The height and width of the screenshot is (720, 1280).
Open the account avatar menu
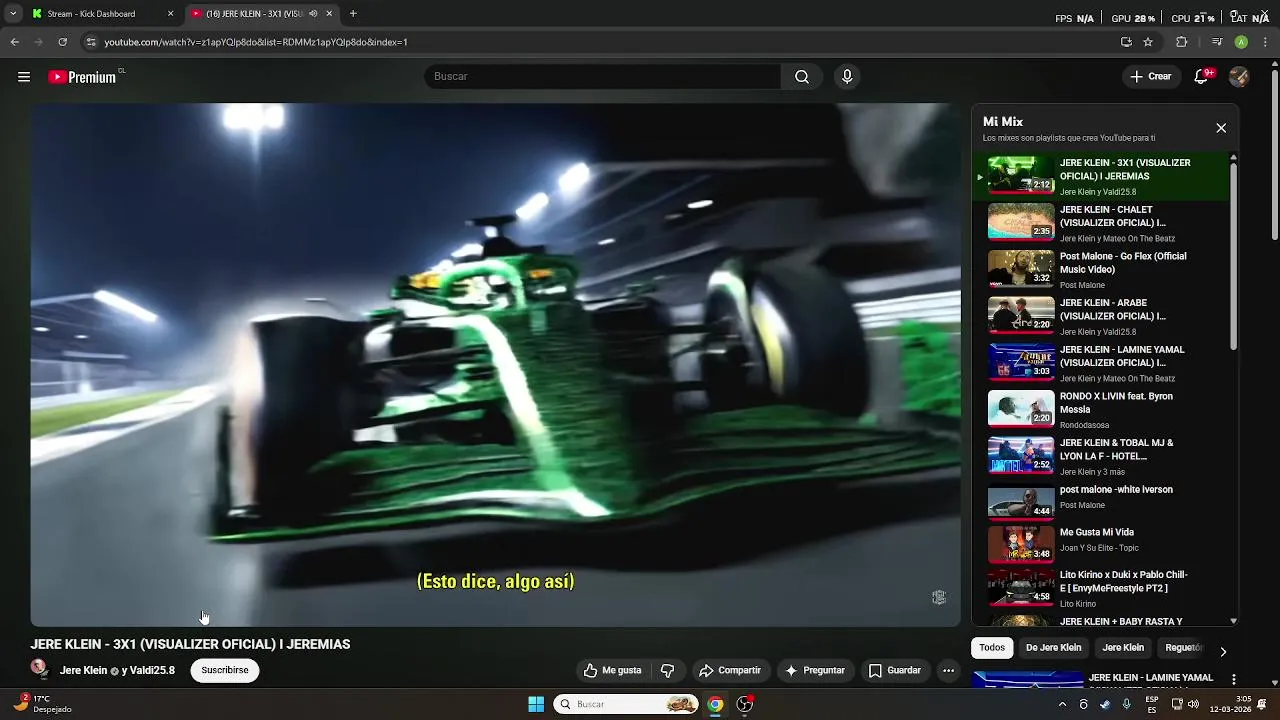1239,77
